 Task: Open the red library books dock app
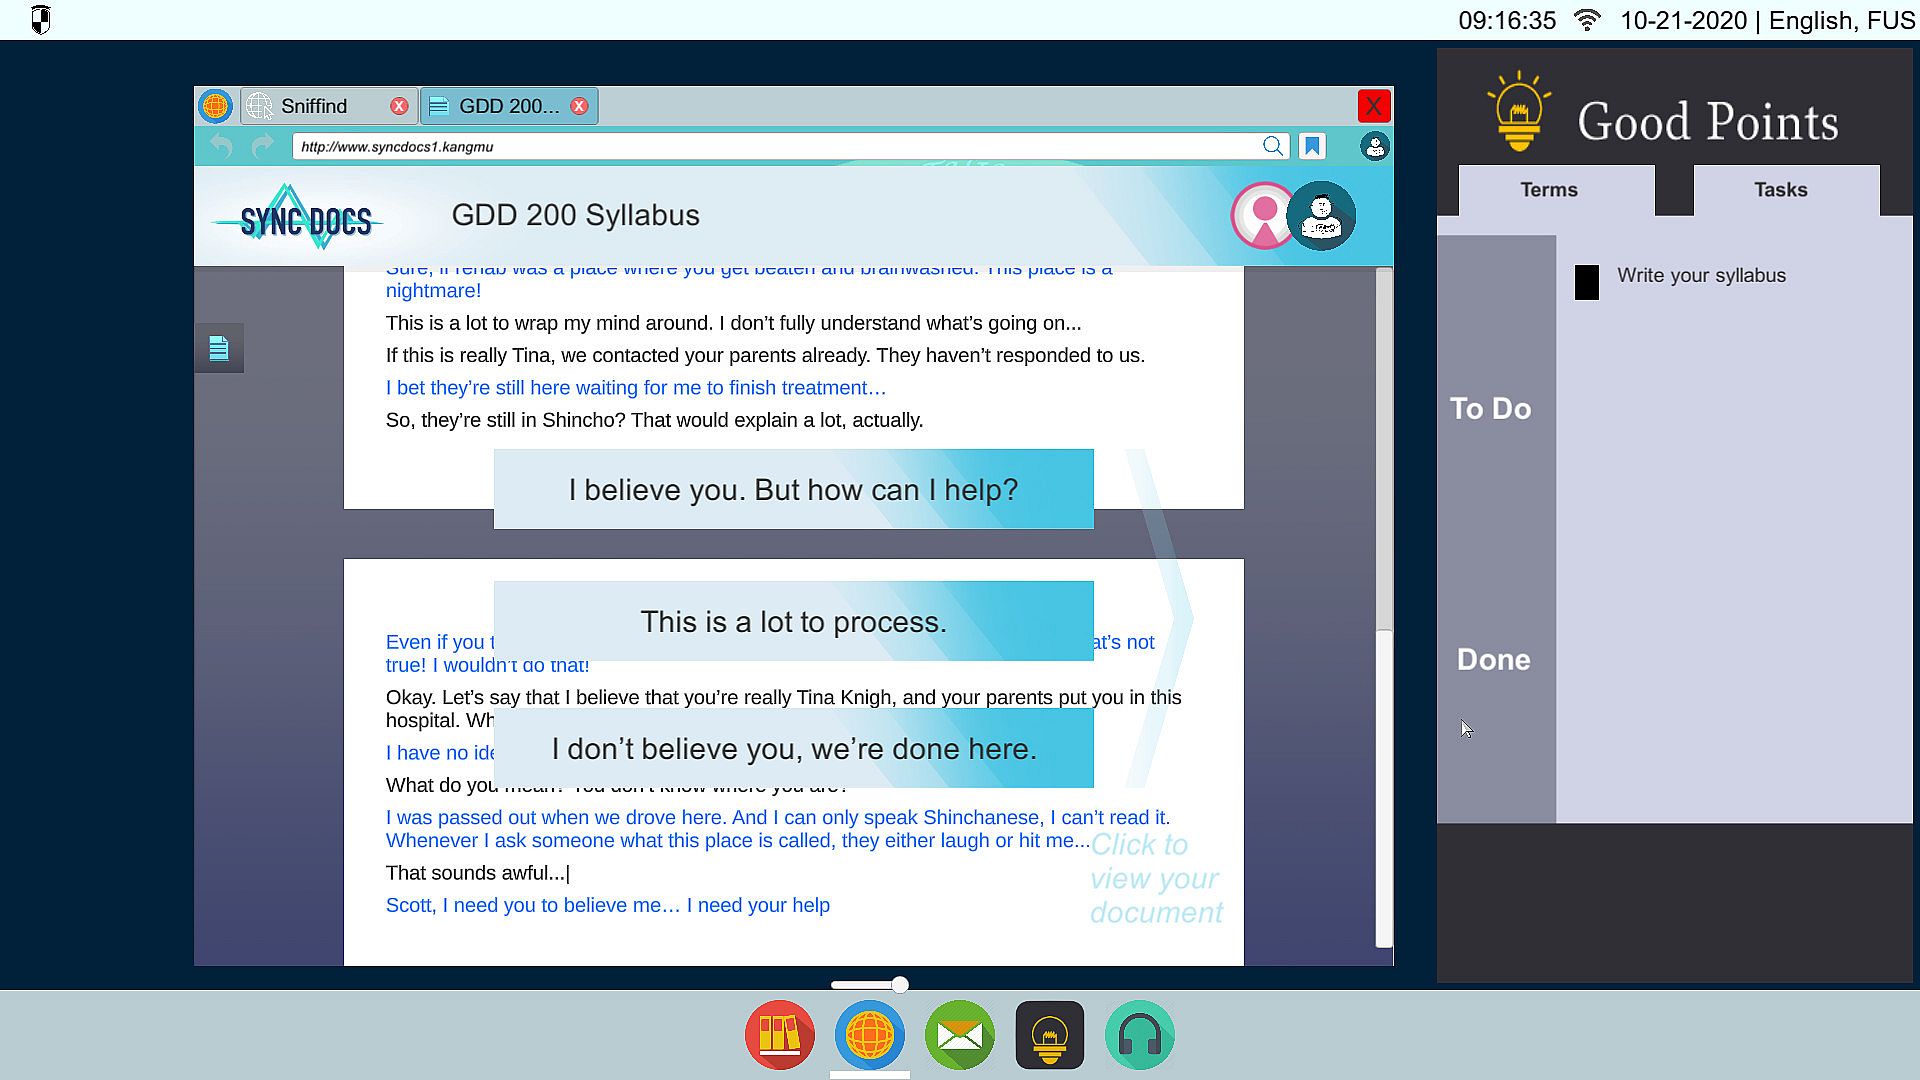tap(779, 1035)
